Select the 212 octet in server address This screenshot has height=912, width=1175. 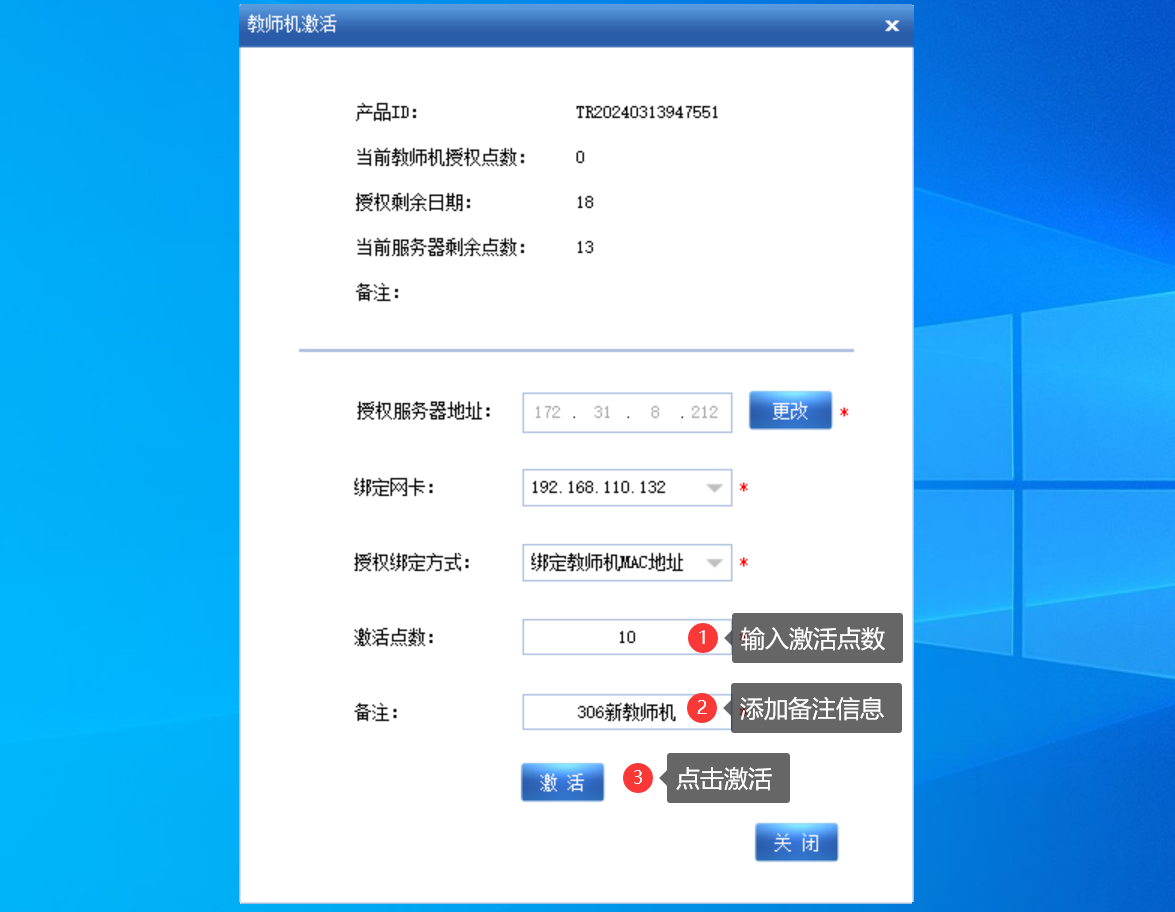pos(704,412)
